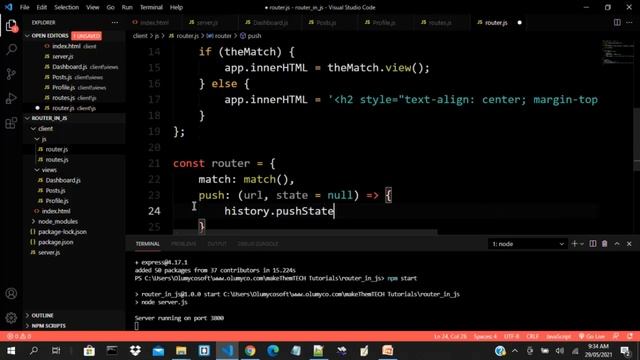This screenshot has height=360, width=640.
Task: Open the View menu
Action: pos(93,7)
